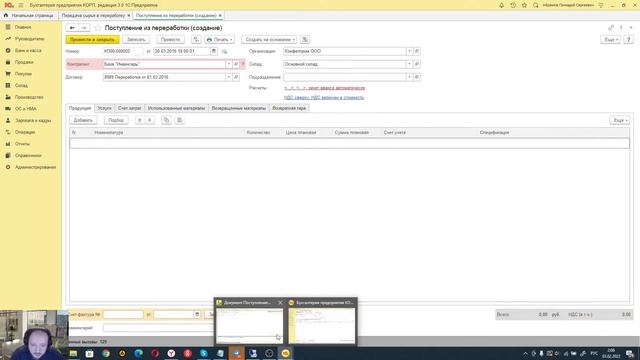Switch to Счет затрат tab
640x360 pixels.
click(129, 108)
